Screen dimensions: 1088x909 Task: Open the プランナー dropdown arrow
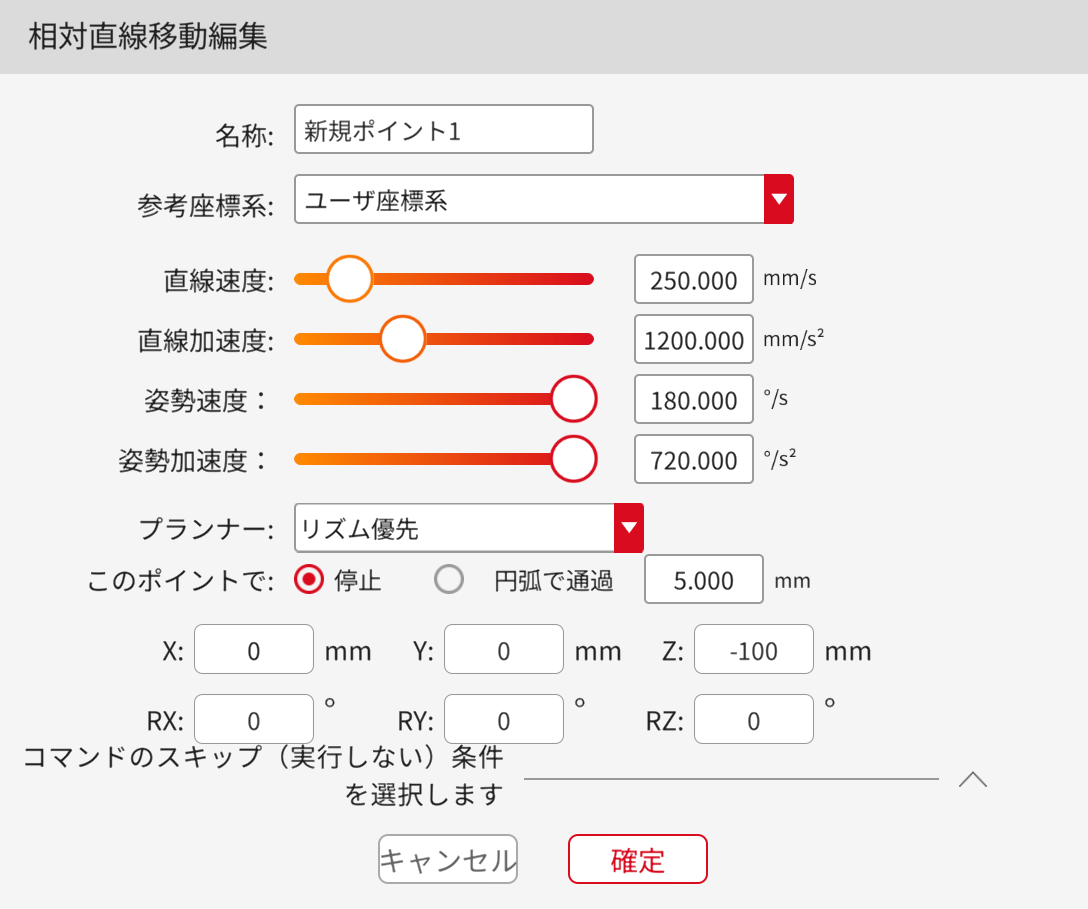coord(628,528)
